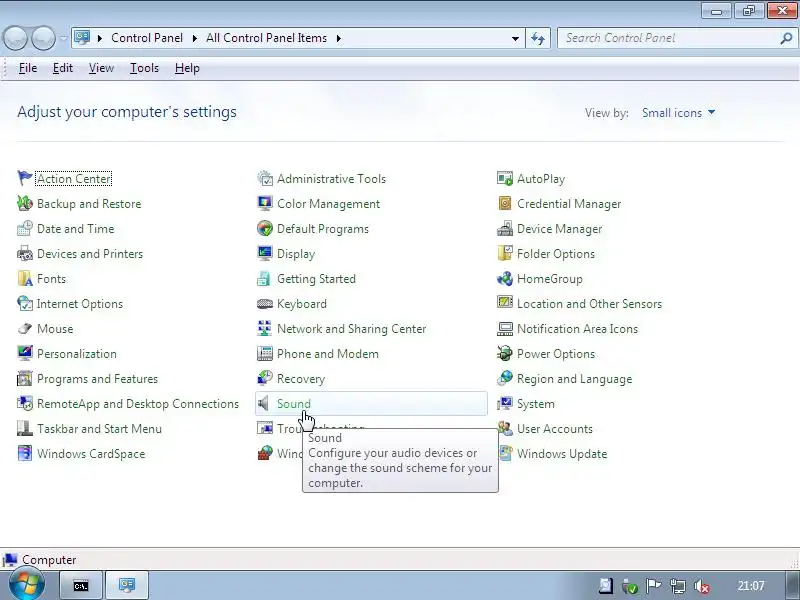
Task: Click the Windows CardSpace icon
Action: coord(24,453)
